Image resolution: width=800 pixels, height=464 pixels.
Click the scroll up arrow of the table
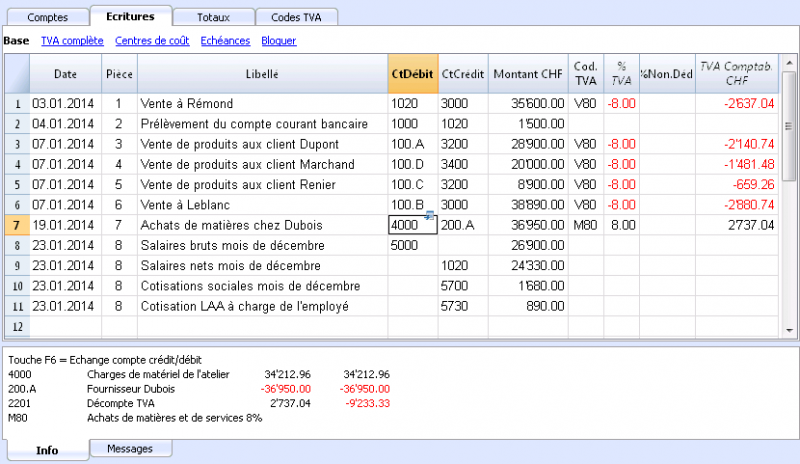coord(789,63)
